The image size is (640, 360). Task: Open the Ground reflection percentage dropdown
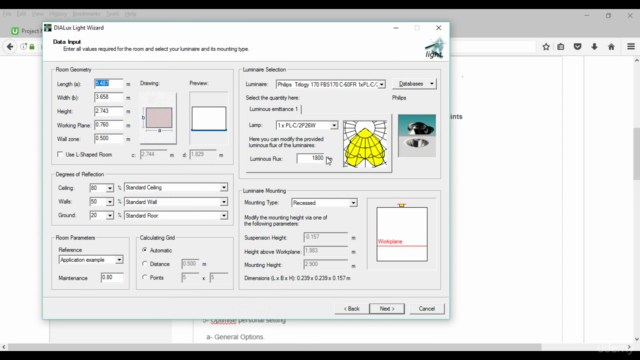[109, 216]
